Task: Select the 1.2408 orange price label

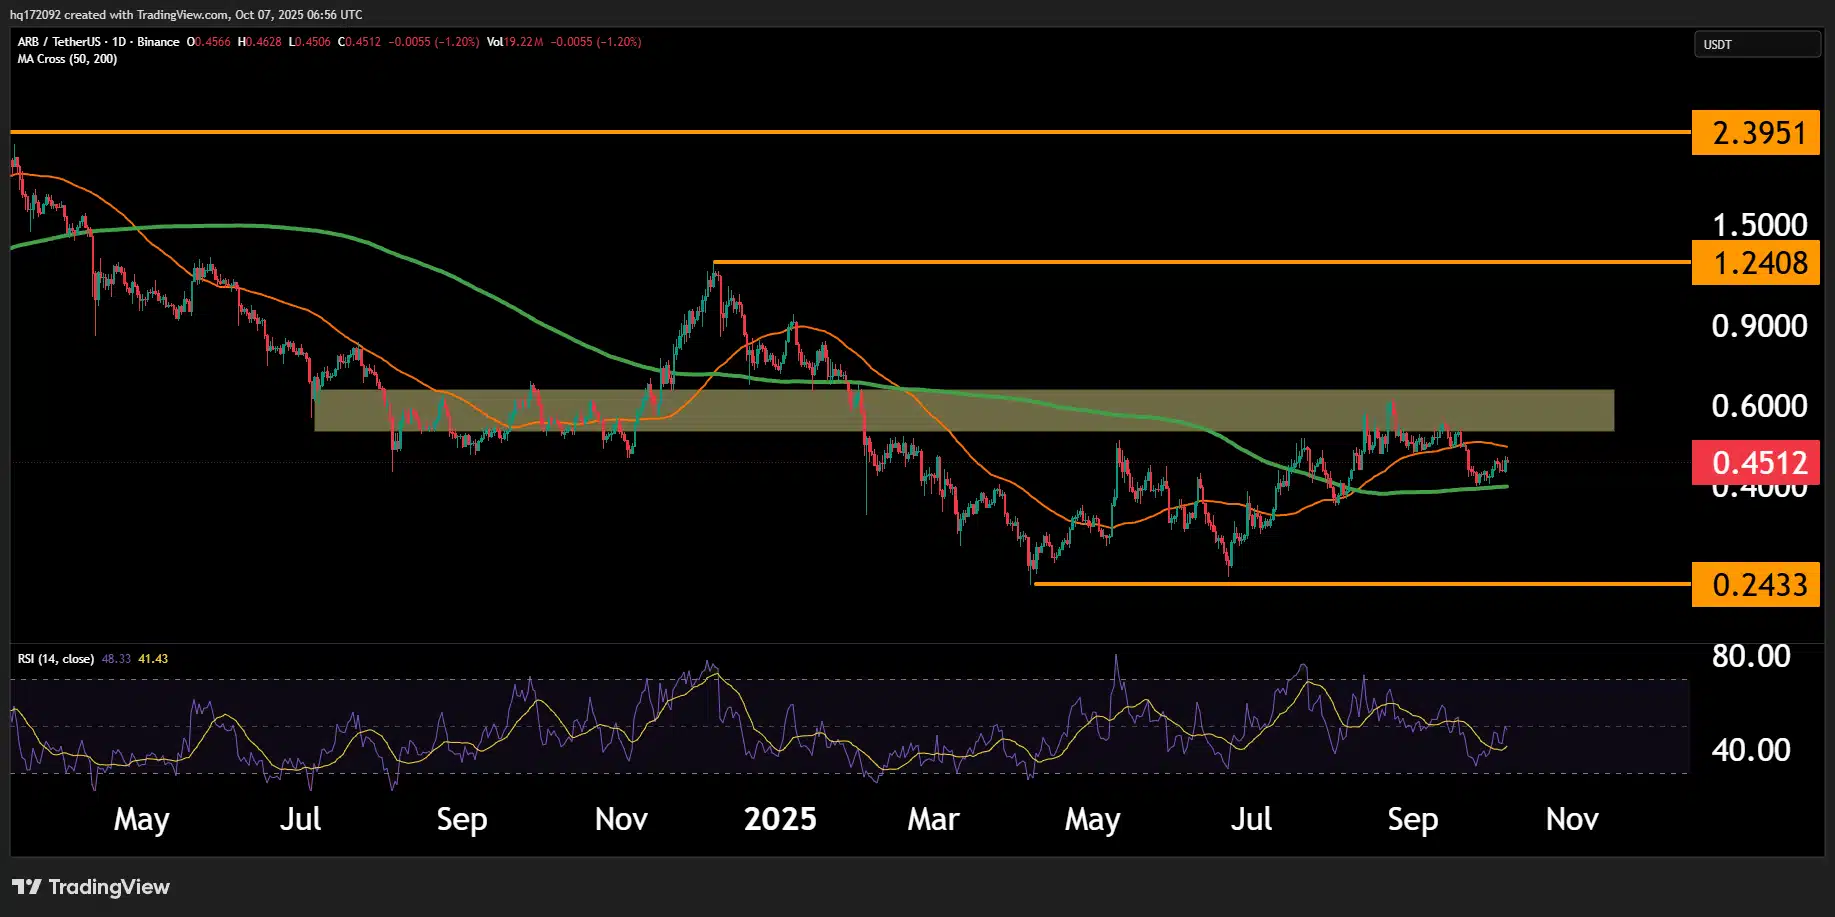Action: tap(1755, 263)
